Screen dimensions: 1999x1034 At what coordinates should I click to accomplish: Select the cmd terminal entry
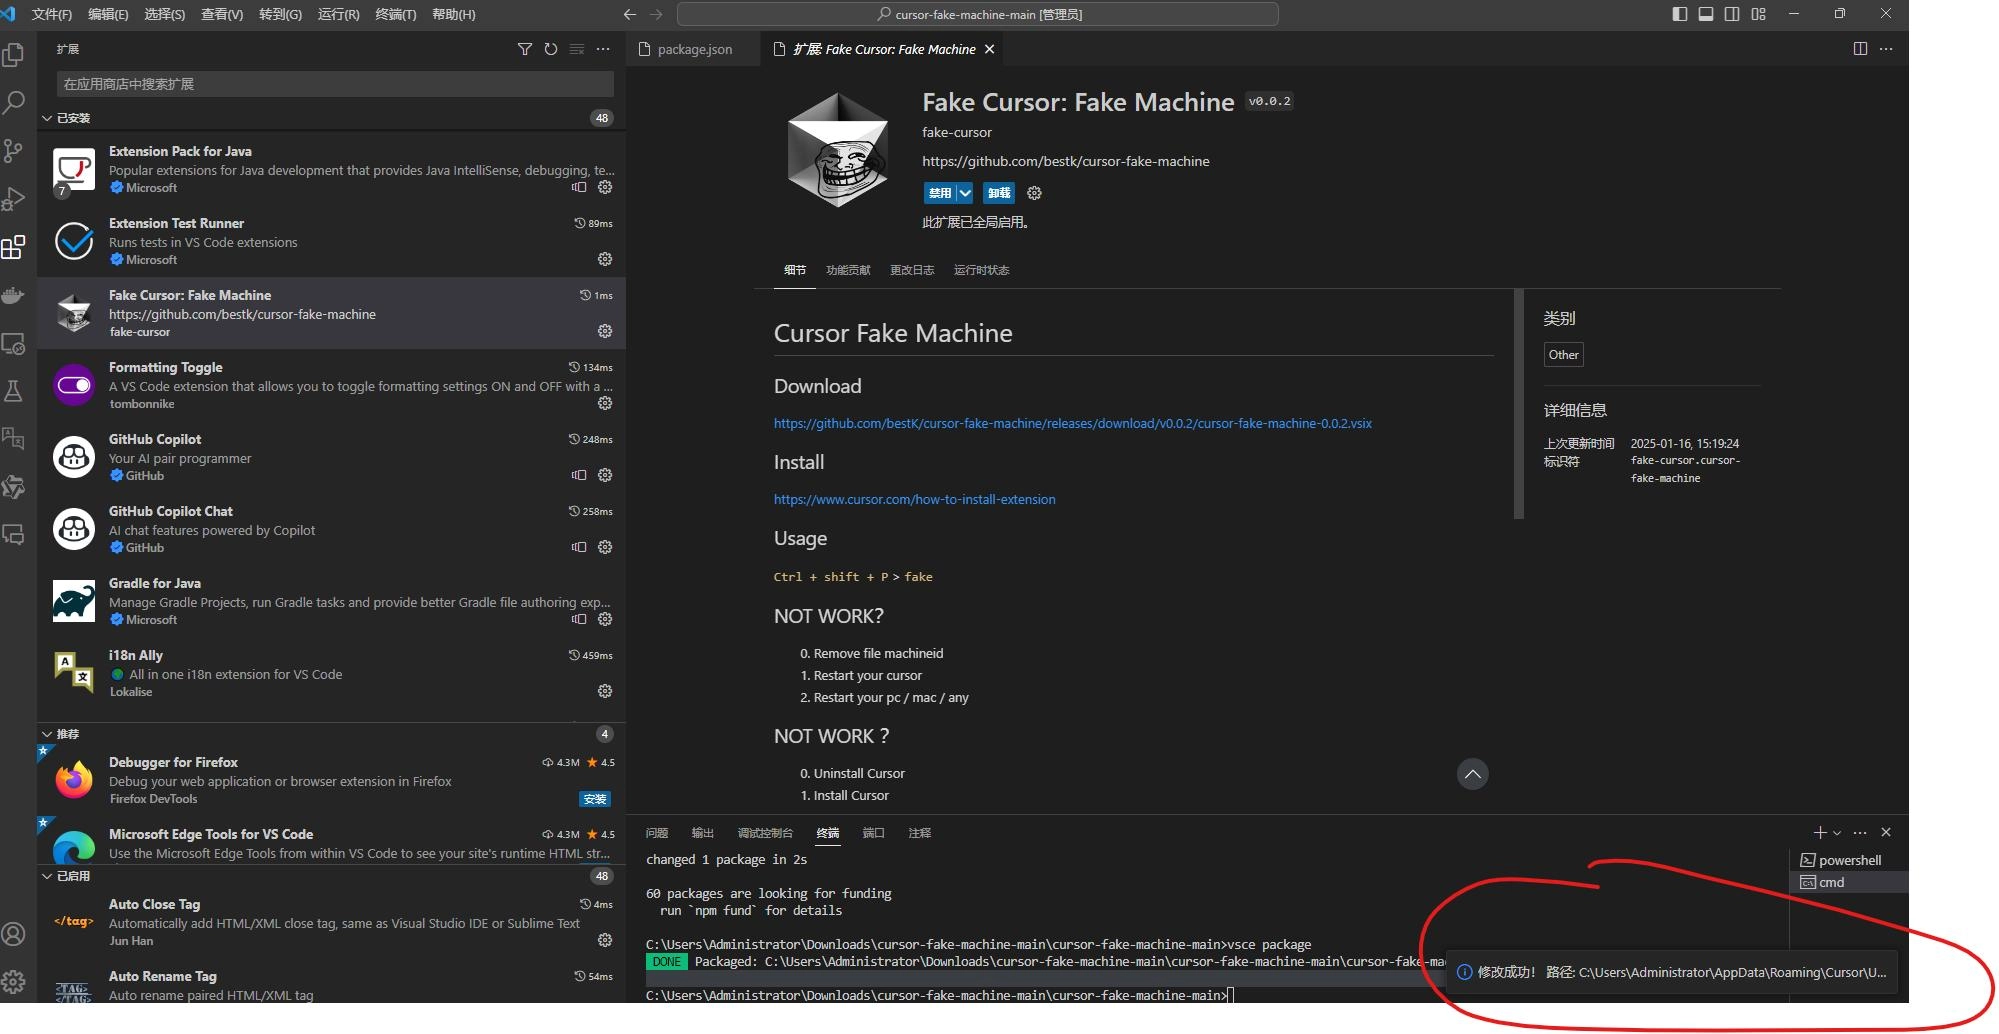tap(1849, 882)
